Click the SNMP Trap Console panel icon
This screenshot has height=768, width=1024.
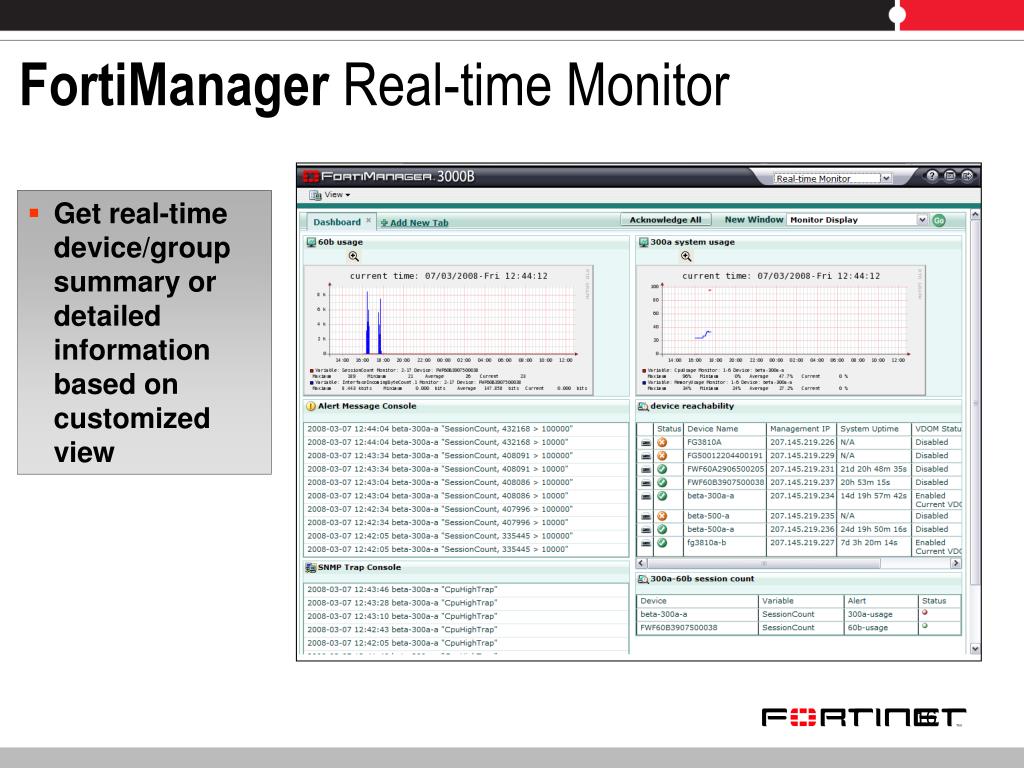click(311, 568)
